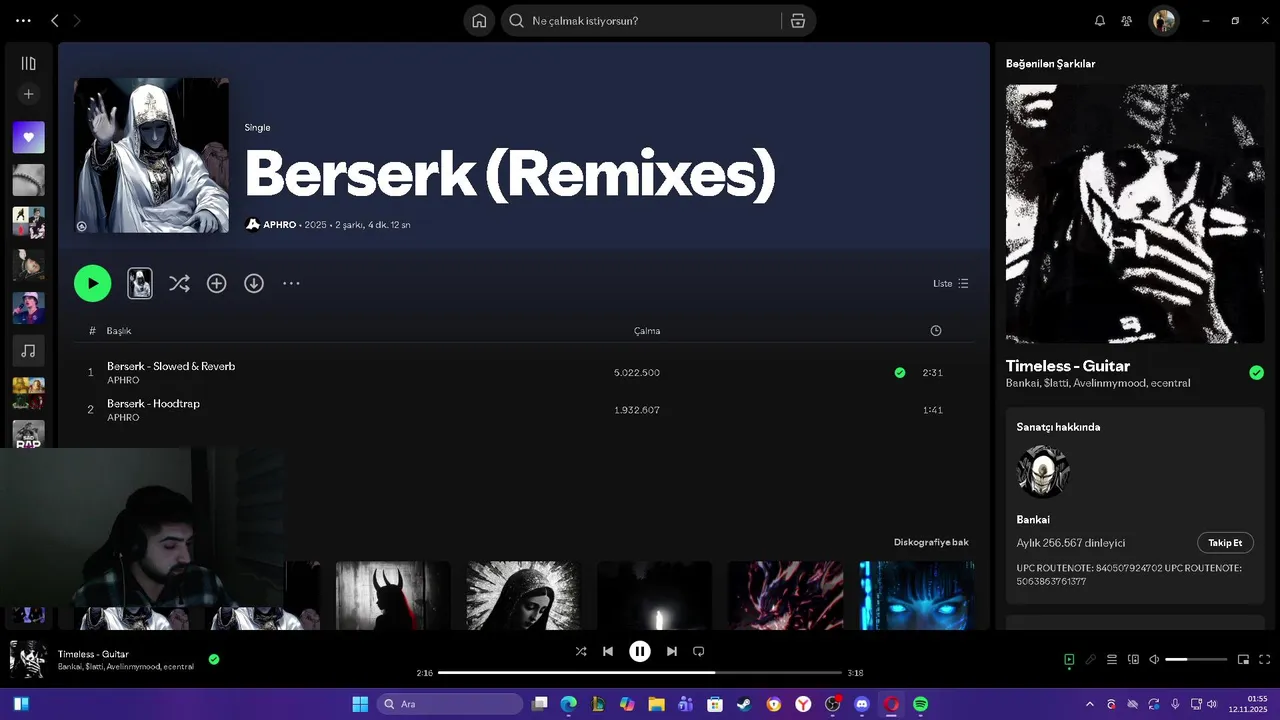Click the duration clock column icon
Viewport: 1280px width, 720px height.
pyautogui.click(x=935, y=331)
